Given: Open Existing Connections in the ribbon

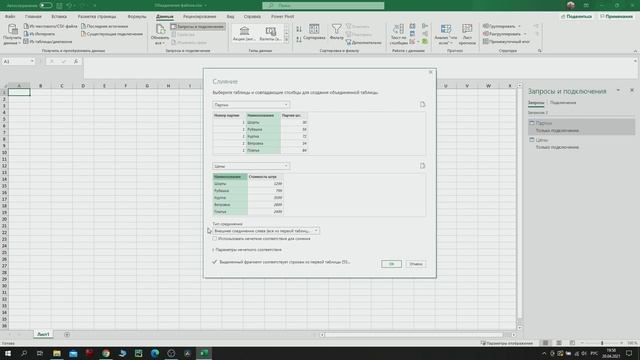Looking at the screenshot, I should [x=111, y=34].
